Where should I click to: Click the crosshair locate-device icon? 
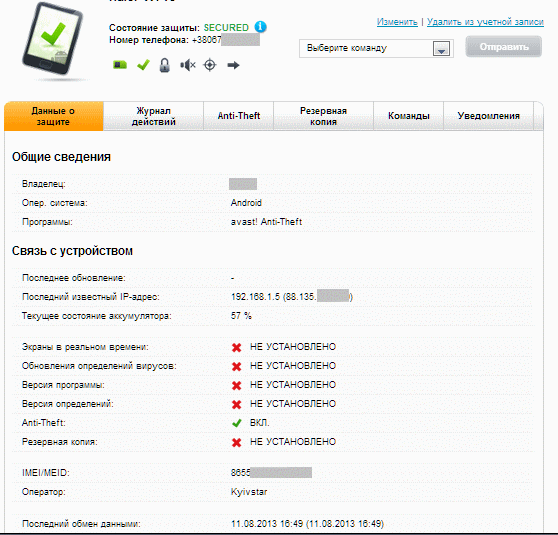[x=210, y=65]
